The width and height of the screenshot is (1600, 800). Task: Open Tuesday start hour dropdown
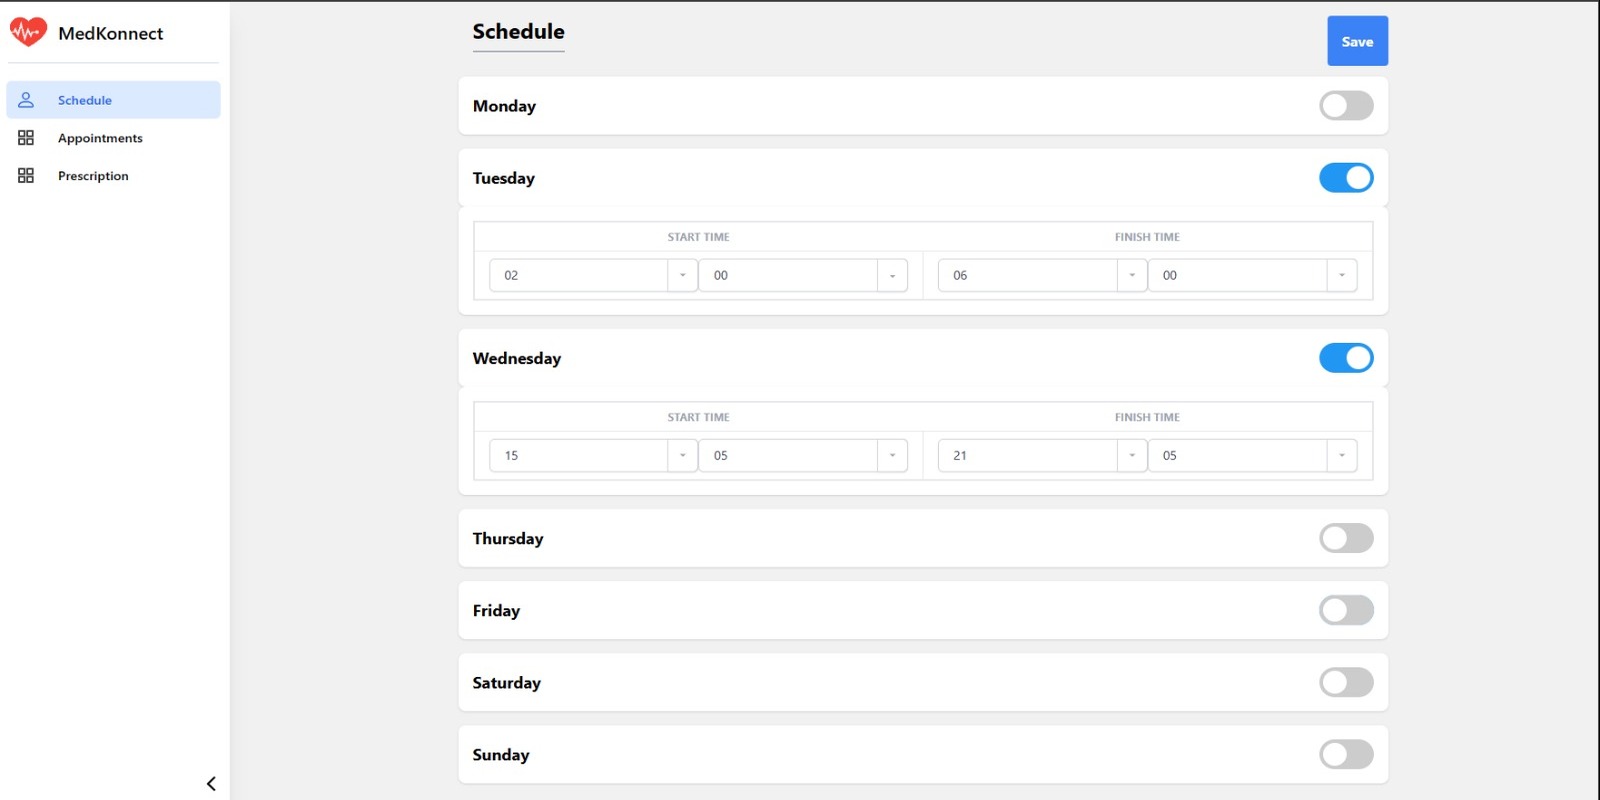[x=682, y=276]
